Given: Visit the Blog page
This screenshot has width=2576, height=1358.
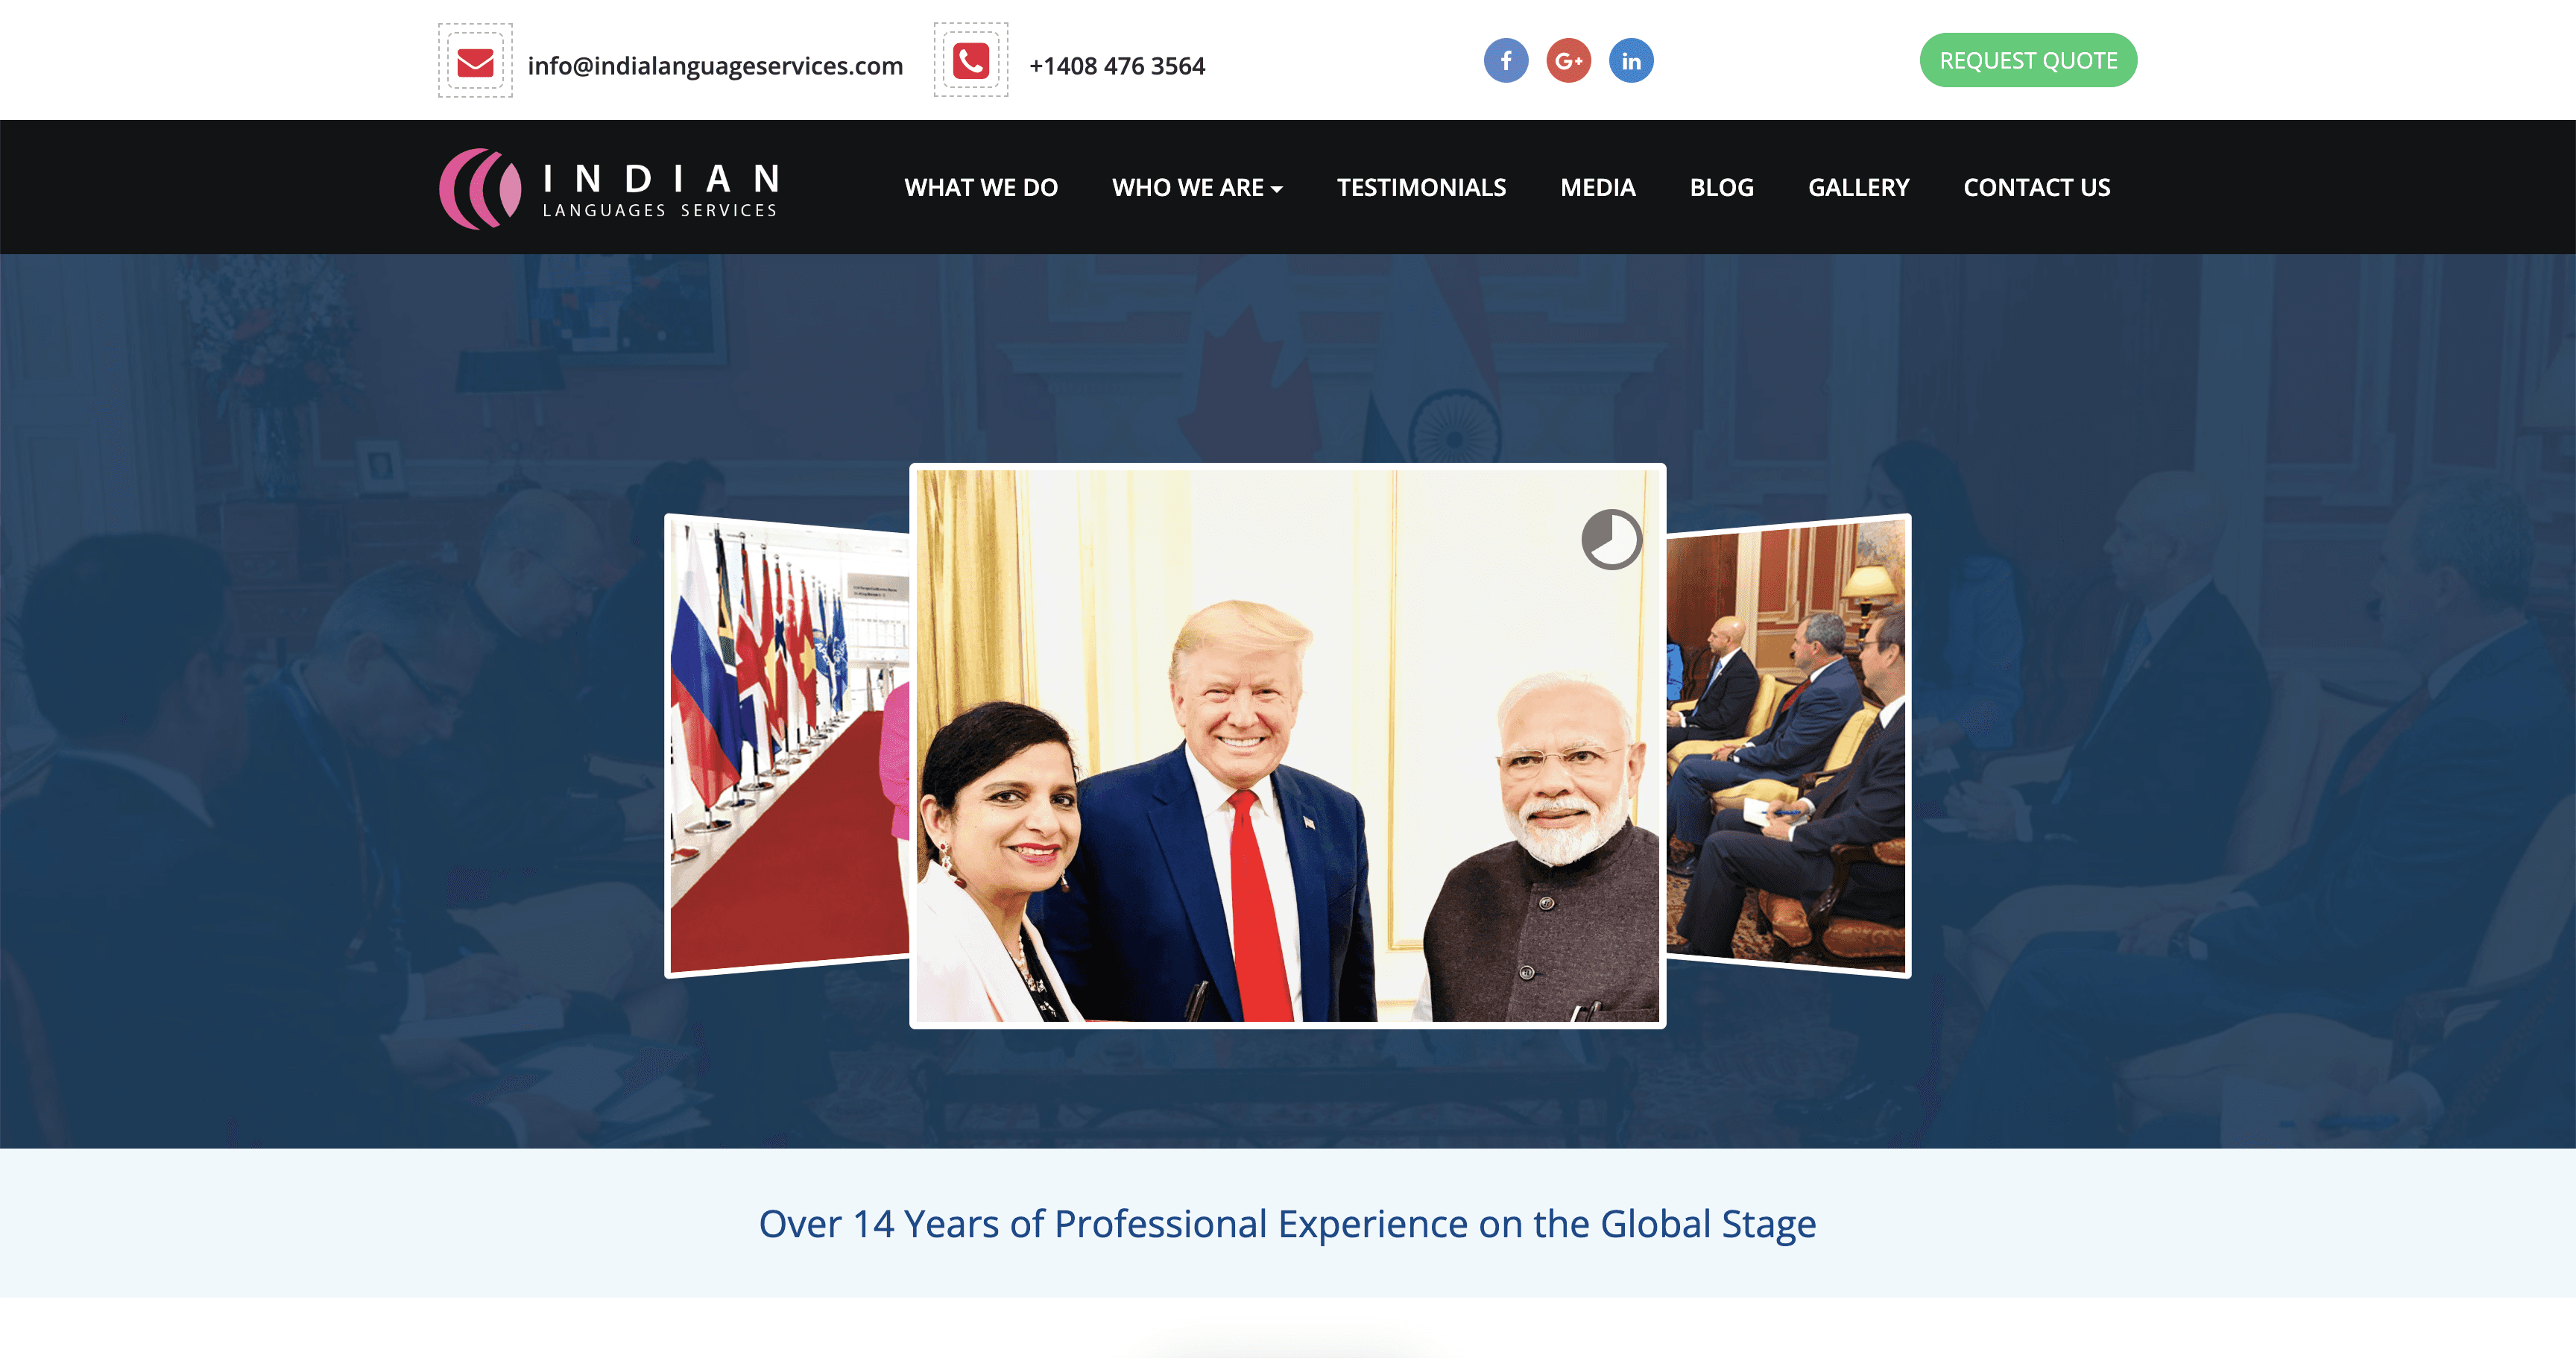Looking at the screenshot, I should coord(1721,188).
